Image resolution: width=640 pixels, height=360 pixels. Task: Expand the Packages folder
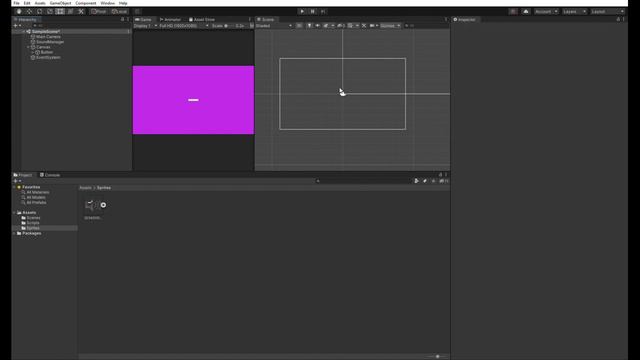point(14,233)
